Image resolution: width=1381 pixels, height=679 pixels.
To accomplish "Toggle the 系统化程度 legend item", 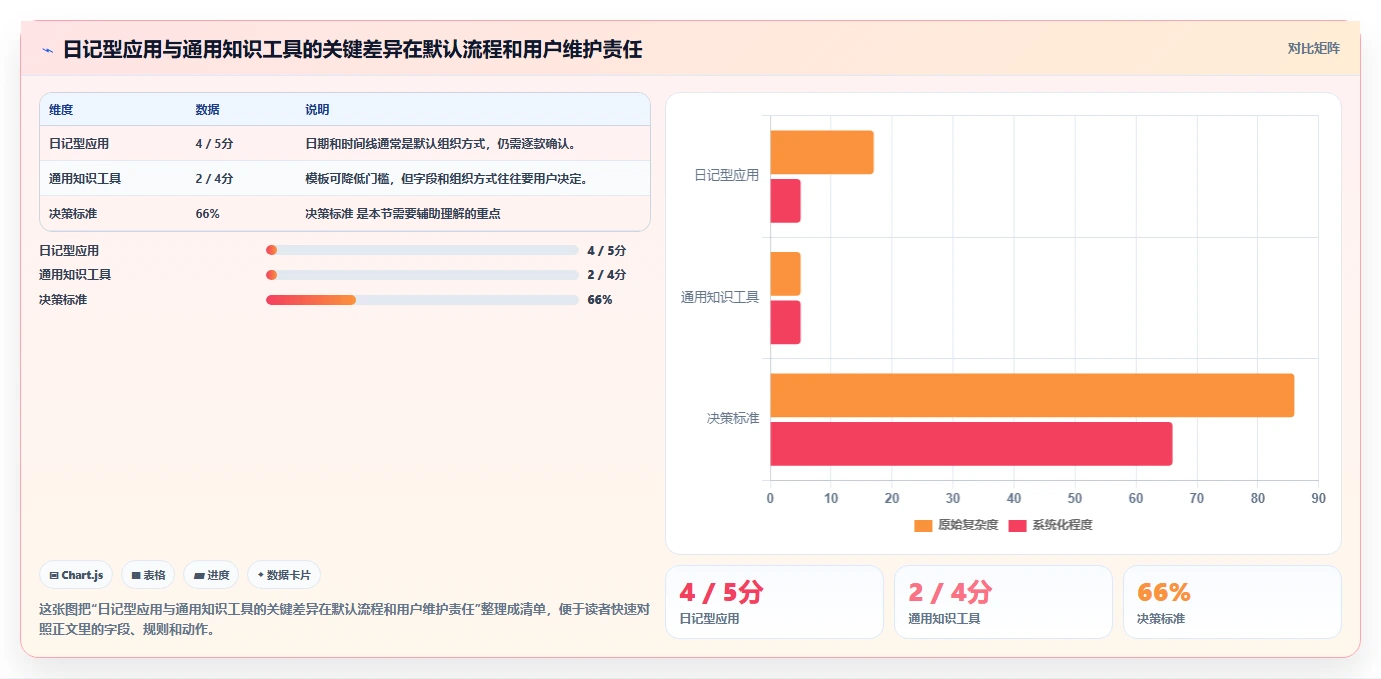I will tap(1050, 525).
